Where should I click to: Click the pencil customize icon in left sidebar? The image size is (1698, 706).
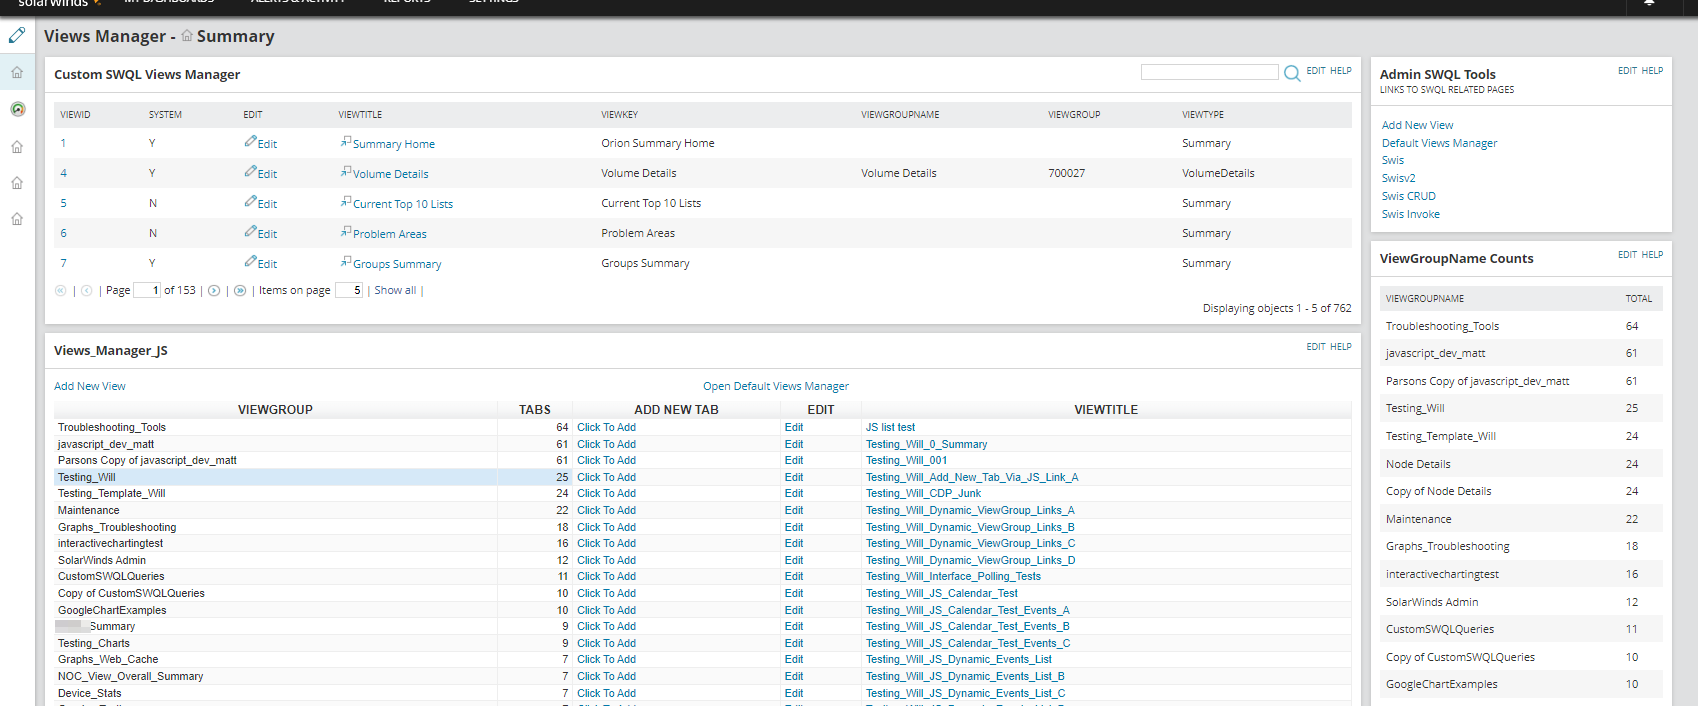(17, 35)
